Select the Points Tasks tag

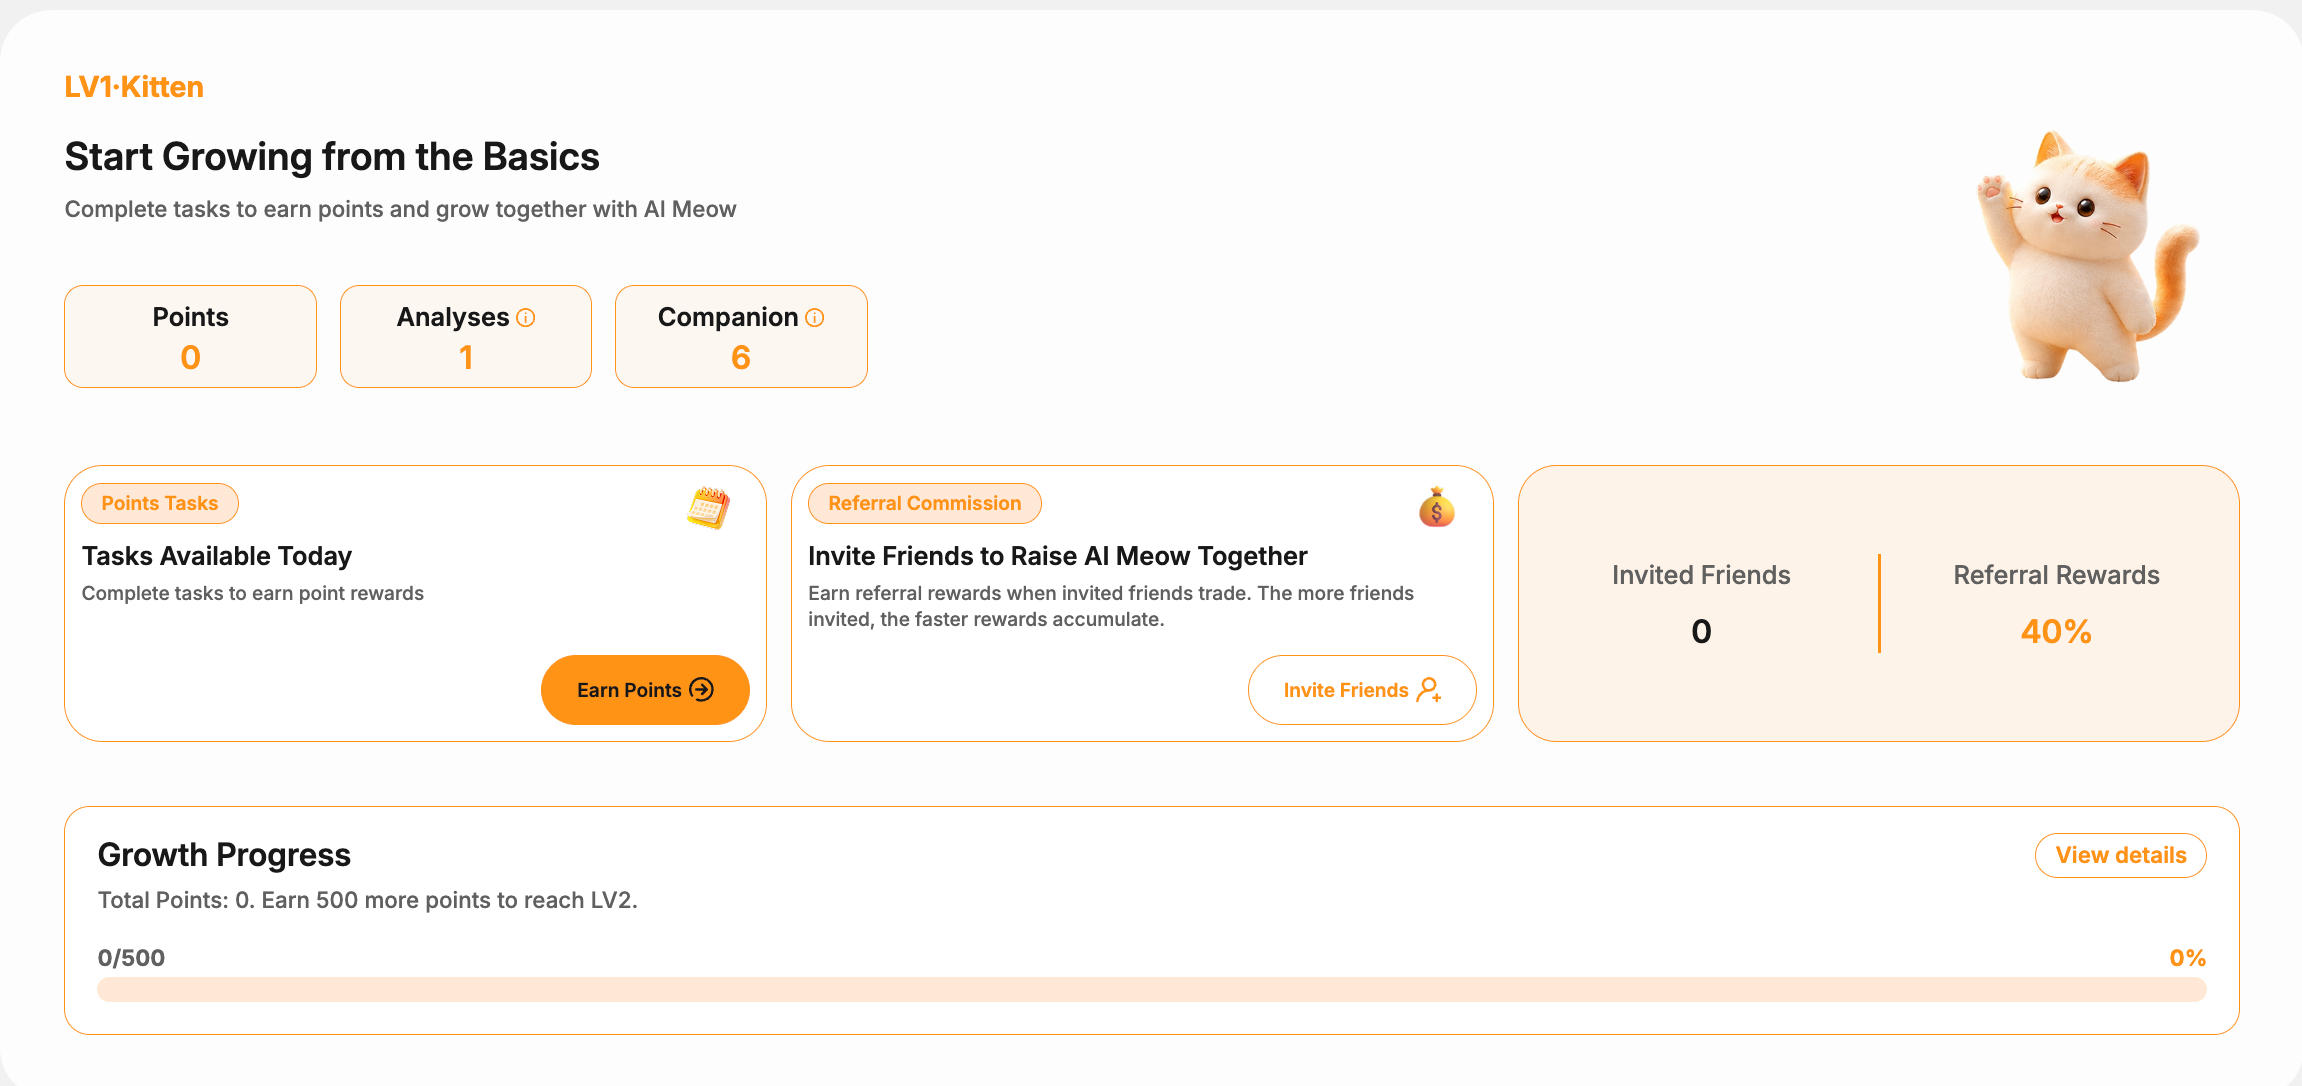point(160,504)
